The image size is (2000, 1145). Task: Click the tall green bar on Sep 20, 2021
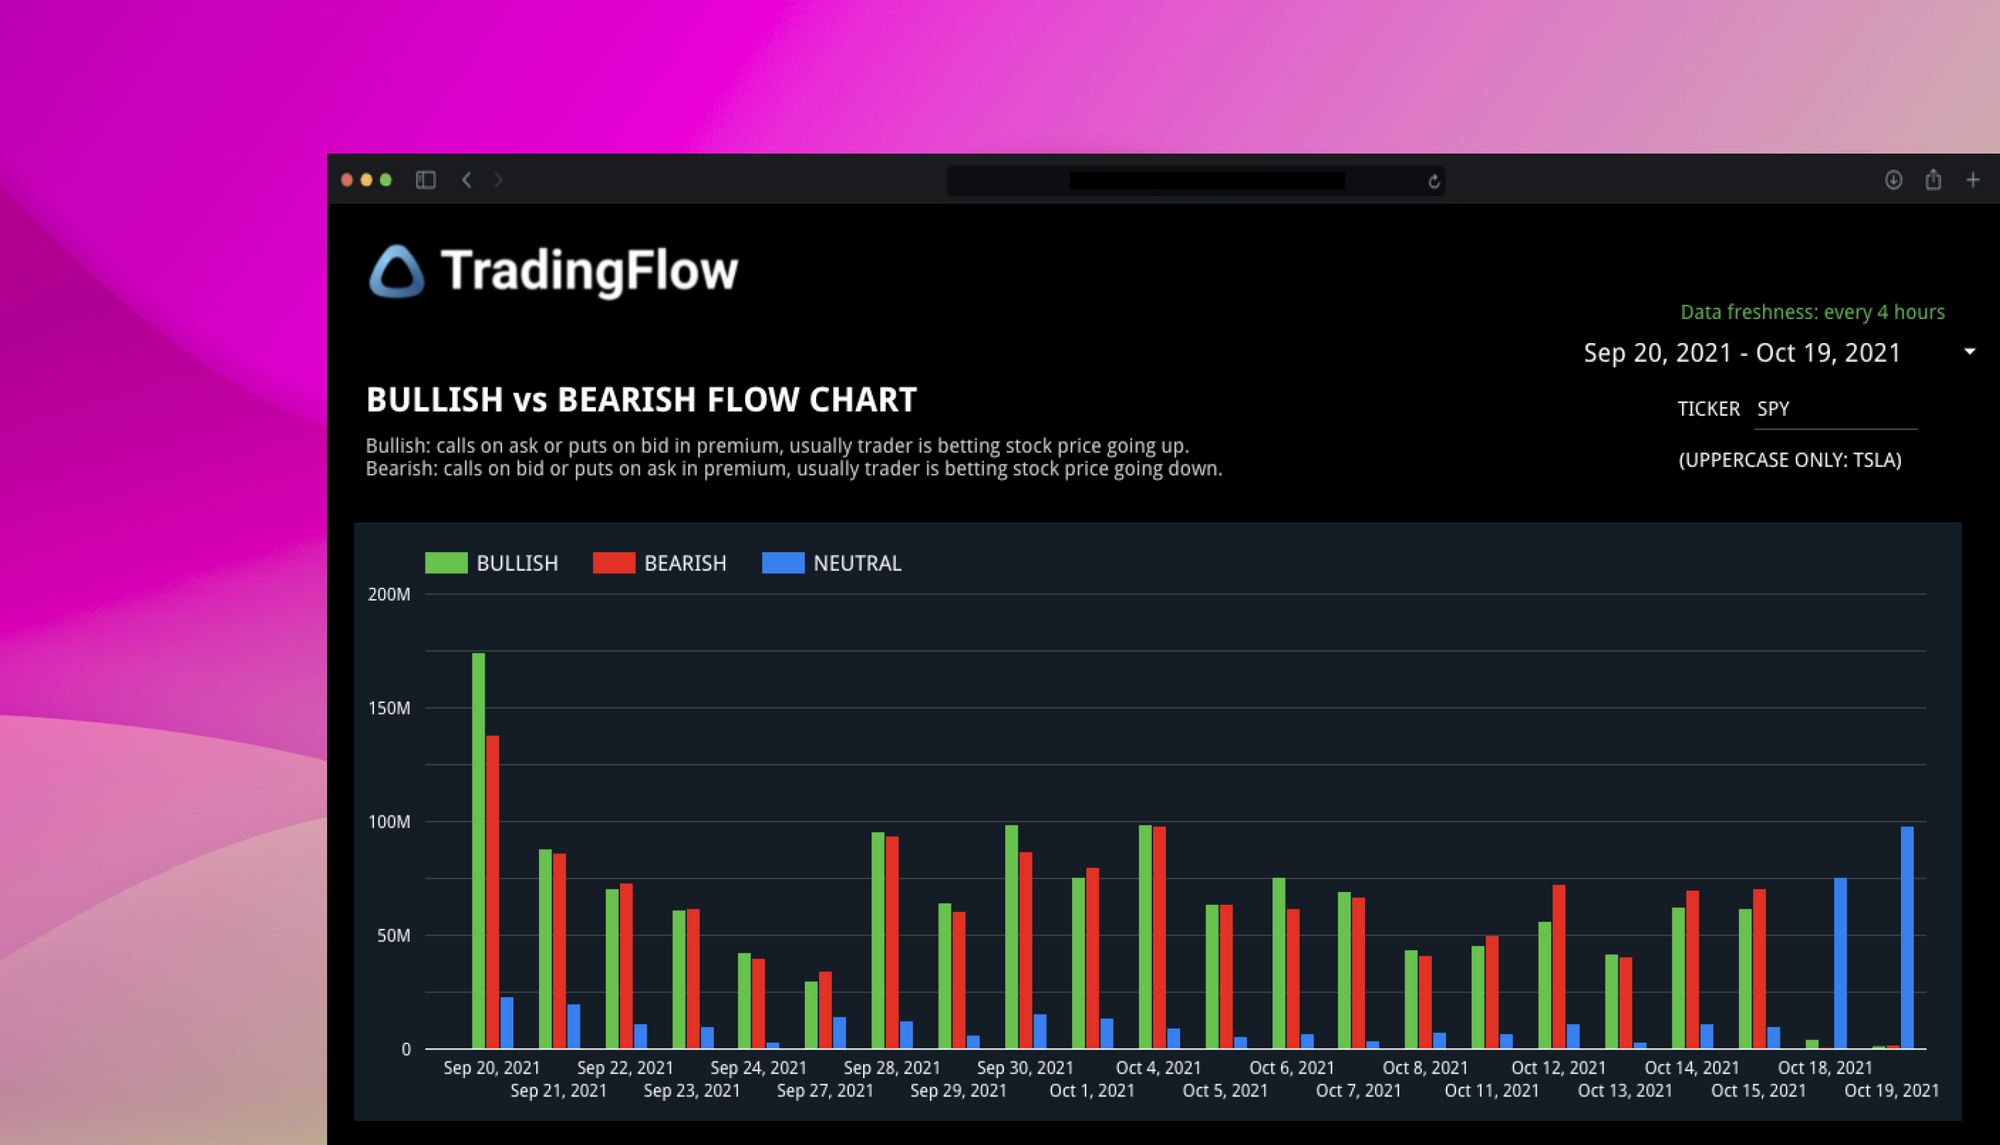tap(477, 850)
